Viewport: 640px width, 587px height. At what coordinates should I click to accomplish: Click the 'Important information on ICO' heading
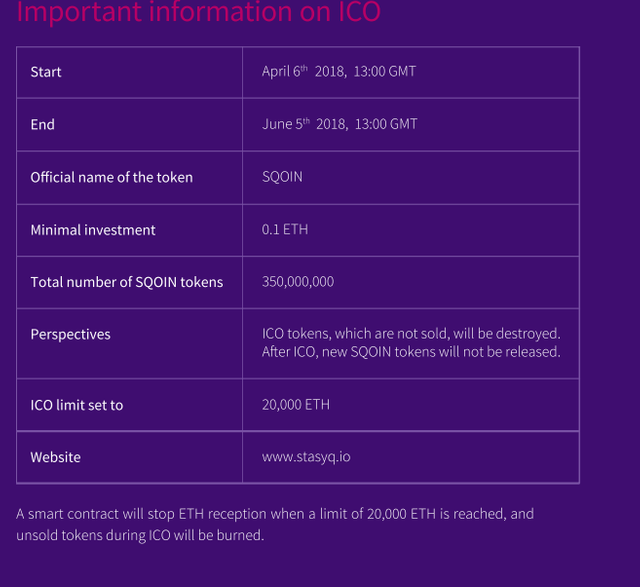pyautogui.click(x=199, y=14)
